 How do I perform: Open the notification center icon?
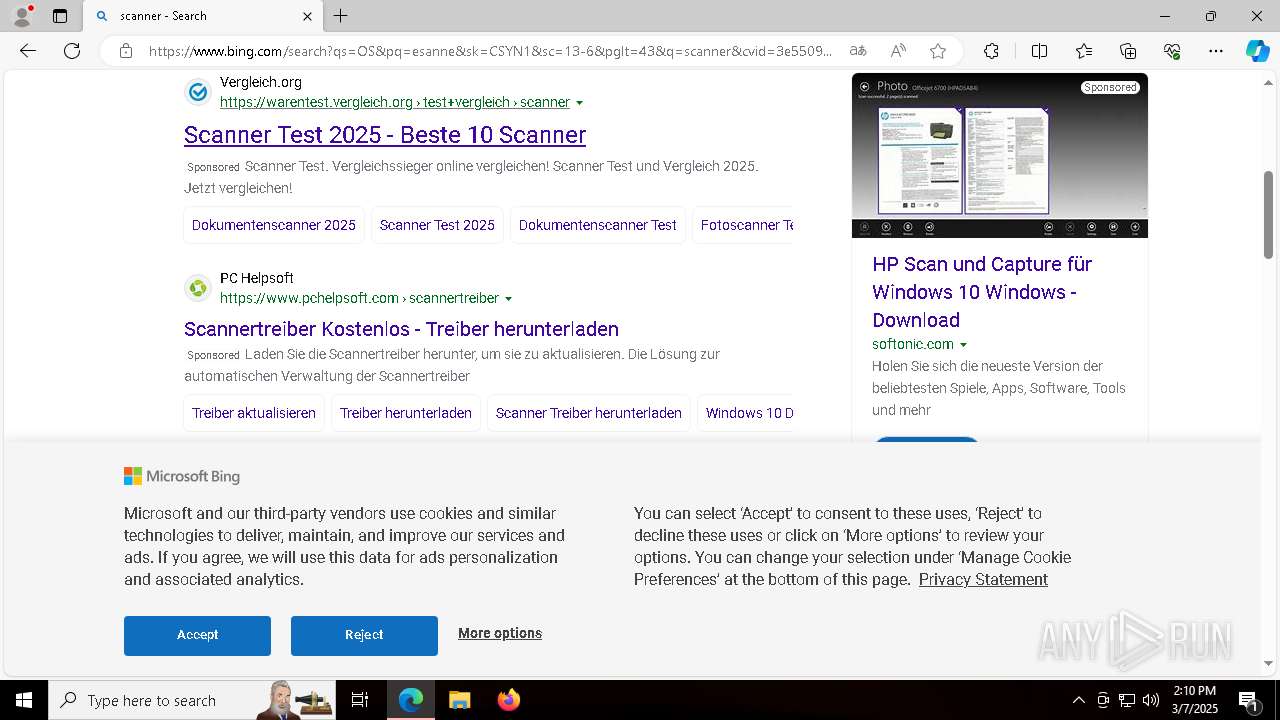(1248, 700)
